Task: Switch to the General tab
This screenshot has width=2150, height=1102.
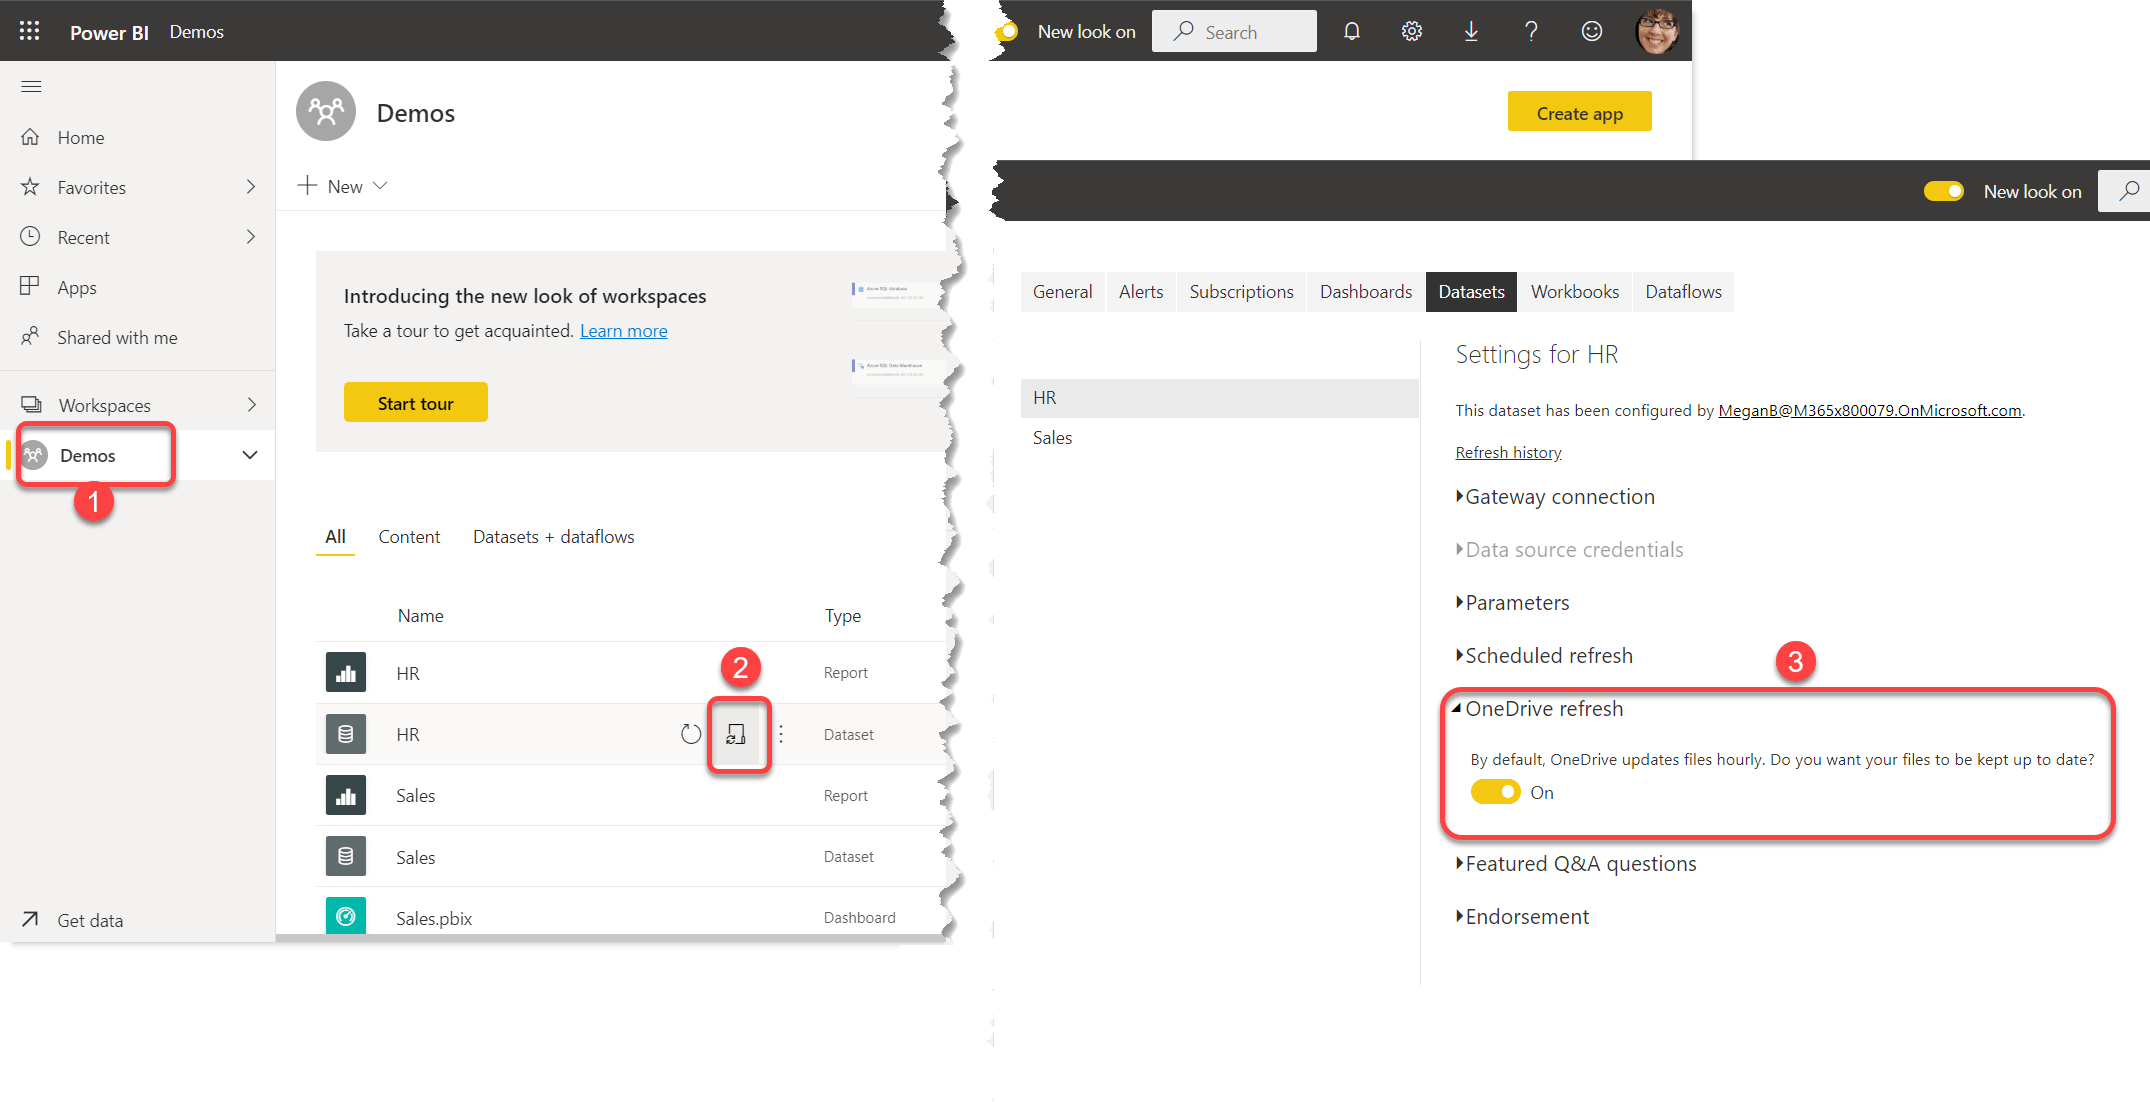Action: 1062,292
